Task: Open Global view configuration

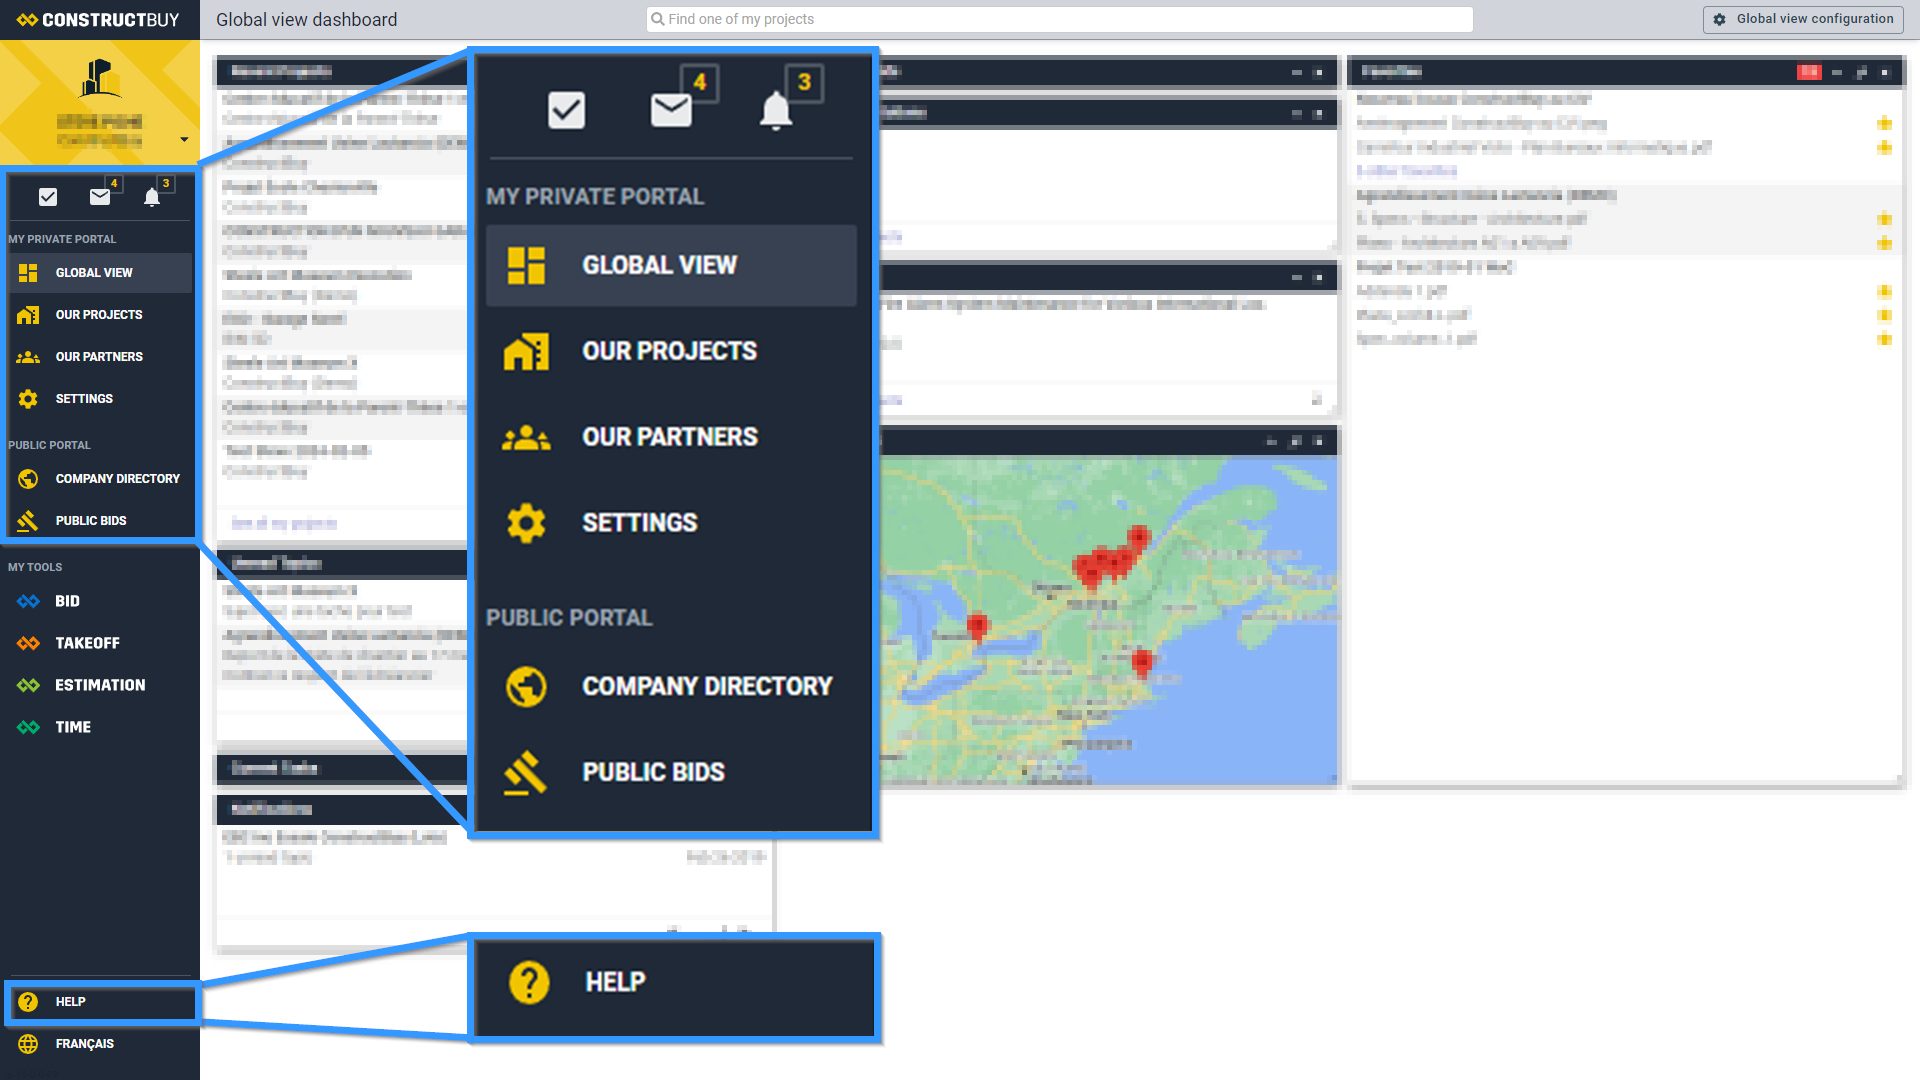Action: click(x=1803, y=19)
